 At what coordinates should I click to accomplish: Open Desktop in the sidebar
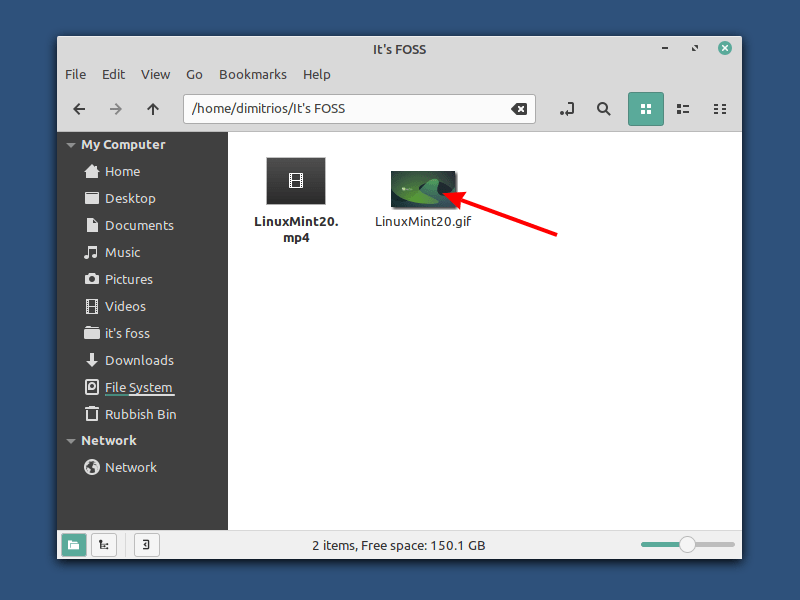click(142, 198)
